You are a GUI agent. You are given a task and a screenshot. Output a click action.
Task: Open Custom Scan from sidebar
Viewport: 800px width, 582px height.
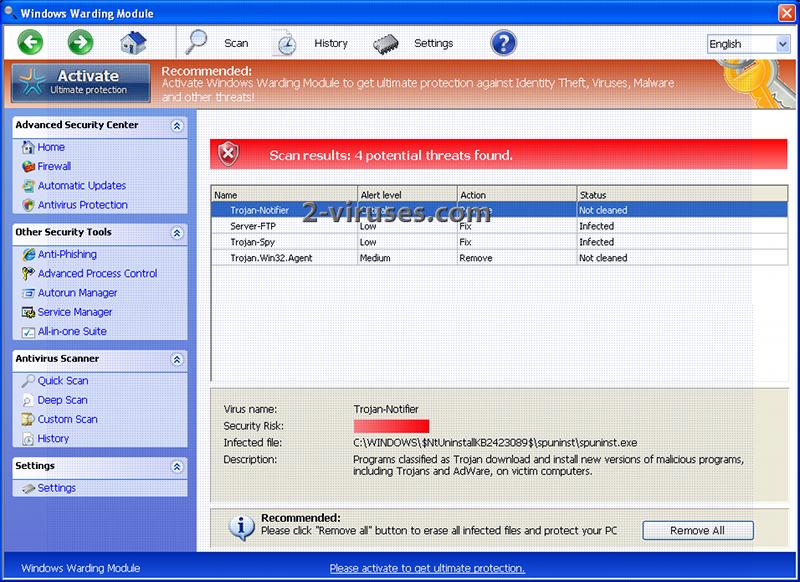pyautogui.click(x=67, y=419)
